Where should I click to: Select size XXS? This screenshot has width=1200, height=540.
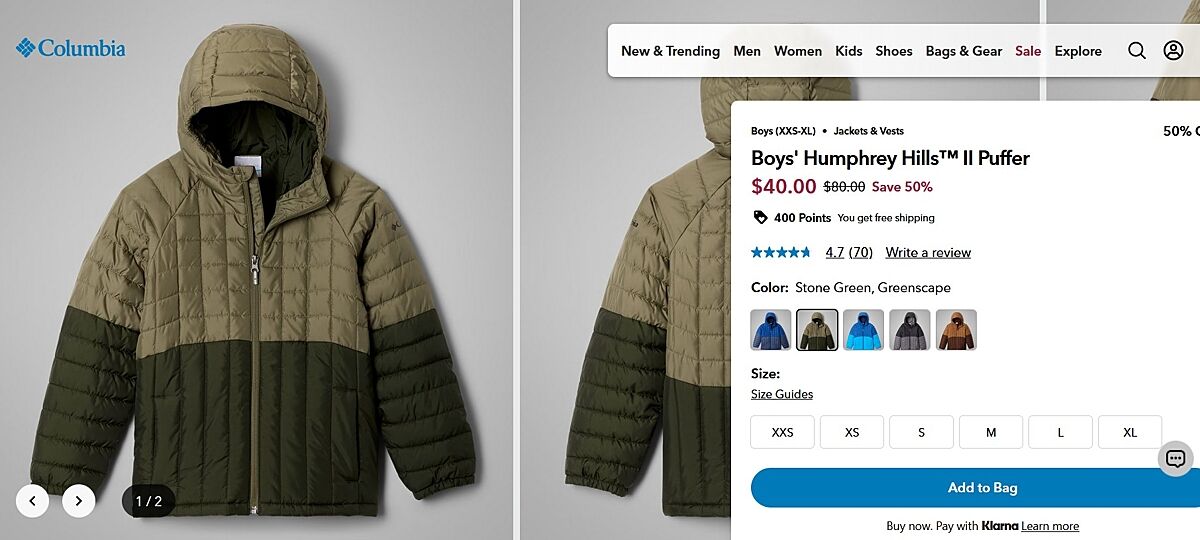(782, 432)
